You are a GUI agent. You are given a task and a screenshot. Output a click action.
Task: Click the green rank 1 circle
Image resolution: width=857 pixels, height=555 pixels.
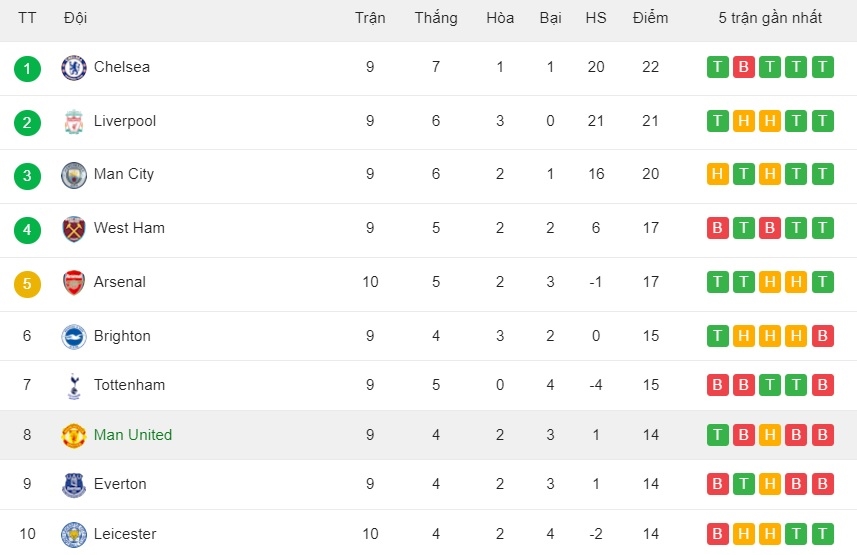pyautogui.click(x=27, y=69)
